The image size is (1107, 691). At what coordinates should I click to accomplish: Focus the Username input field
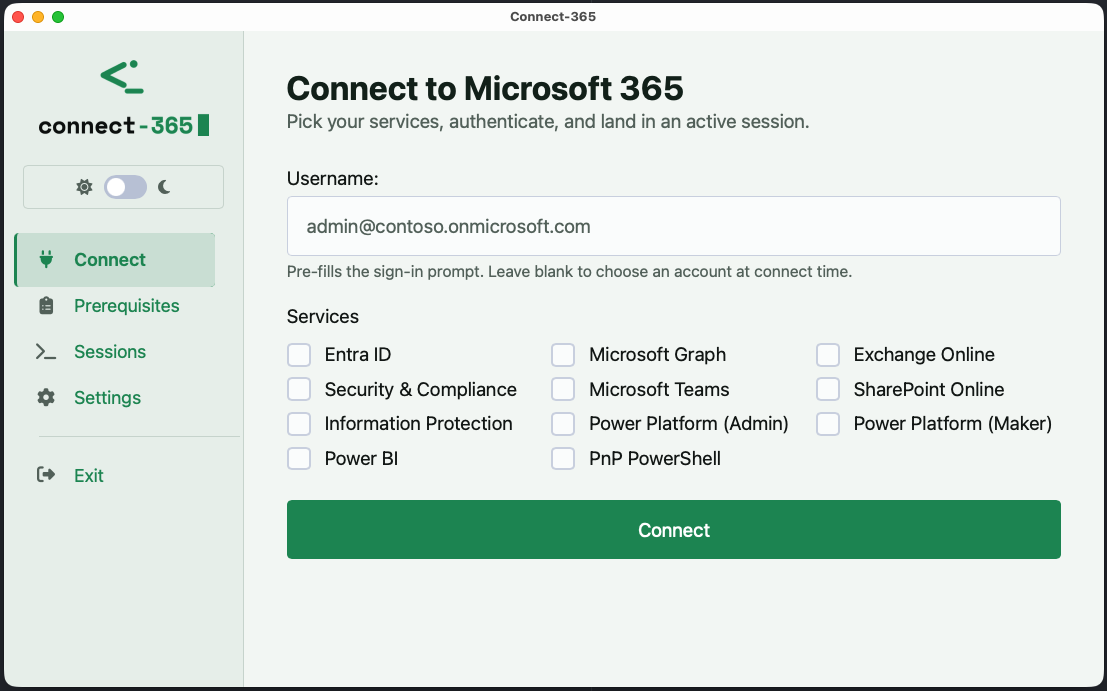(x=674, y=226)
